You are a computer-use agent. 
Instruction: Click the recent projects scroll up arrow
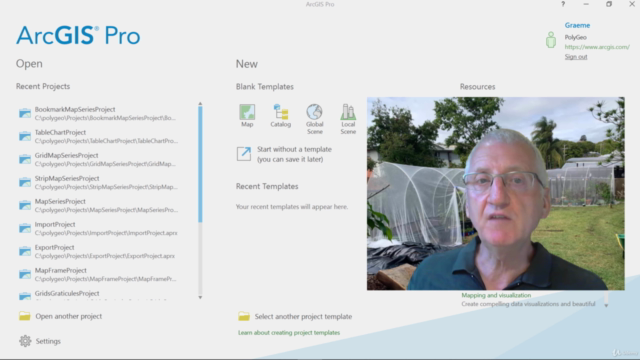pyautogui.click(x=200, y=104)
